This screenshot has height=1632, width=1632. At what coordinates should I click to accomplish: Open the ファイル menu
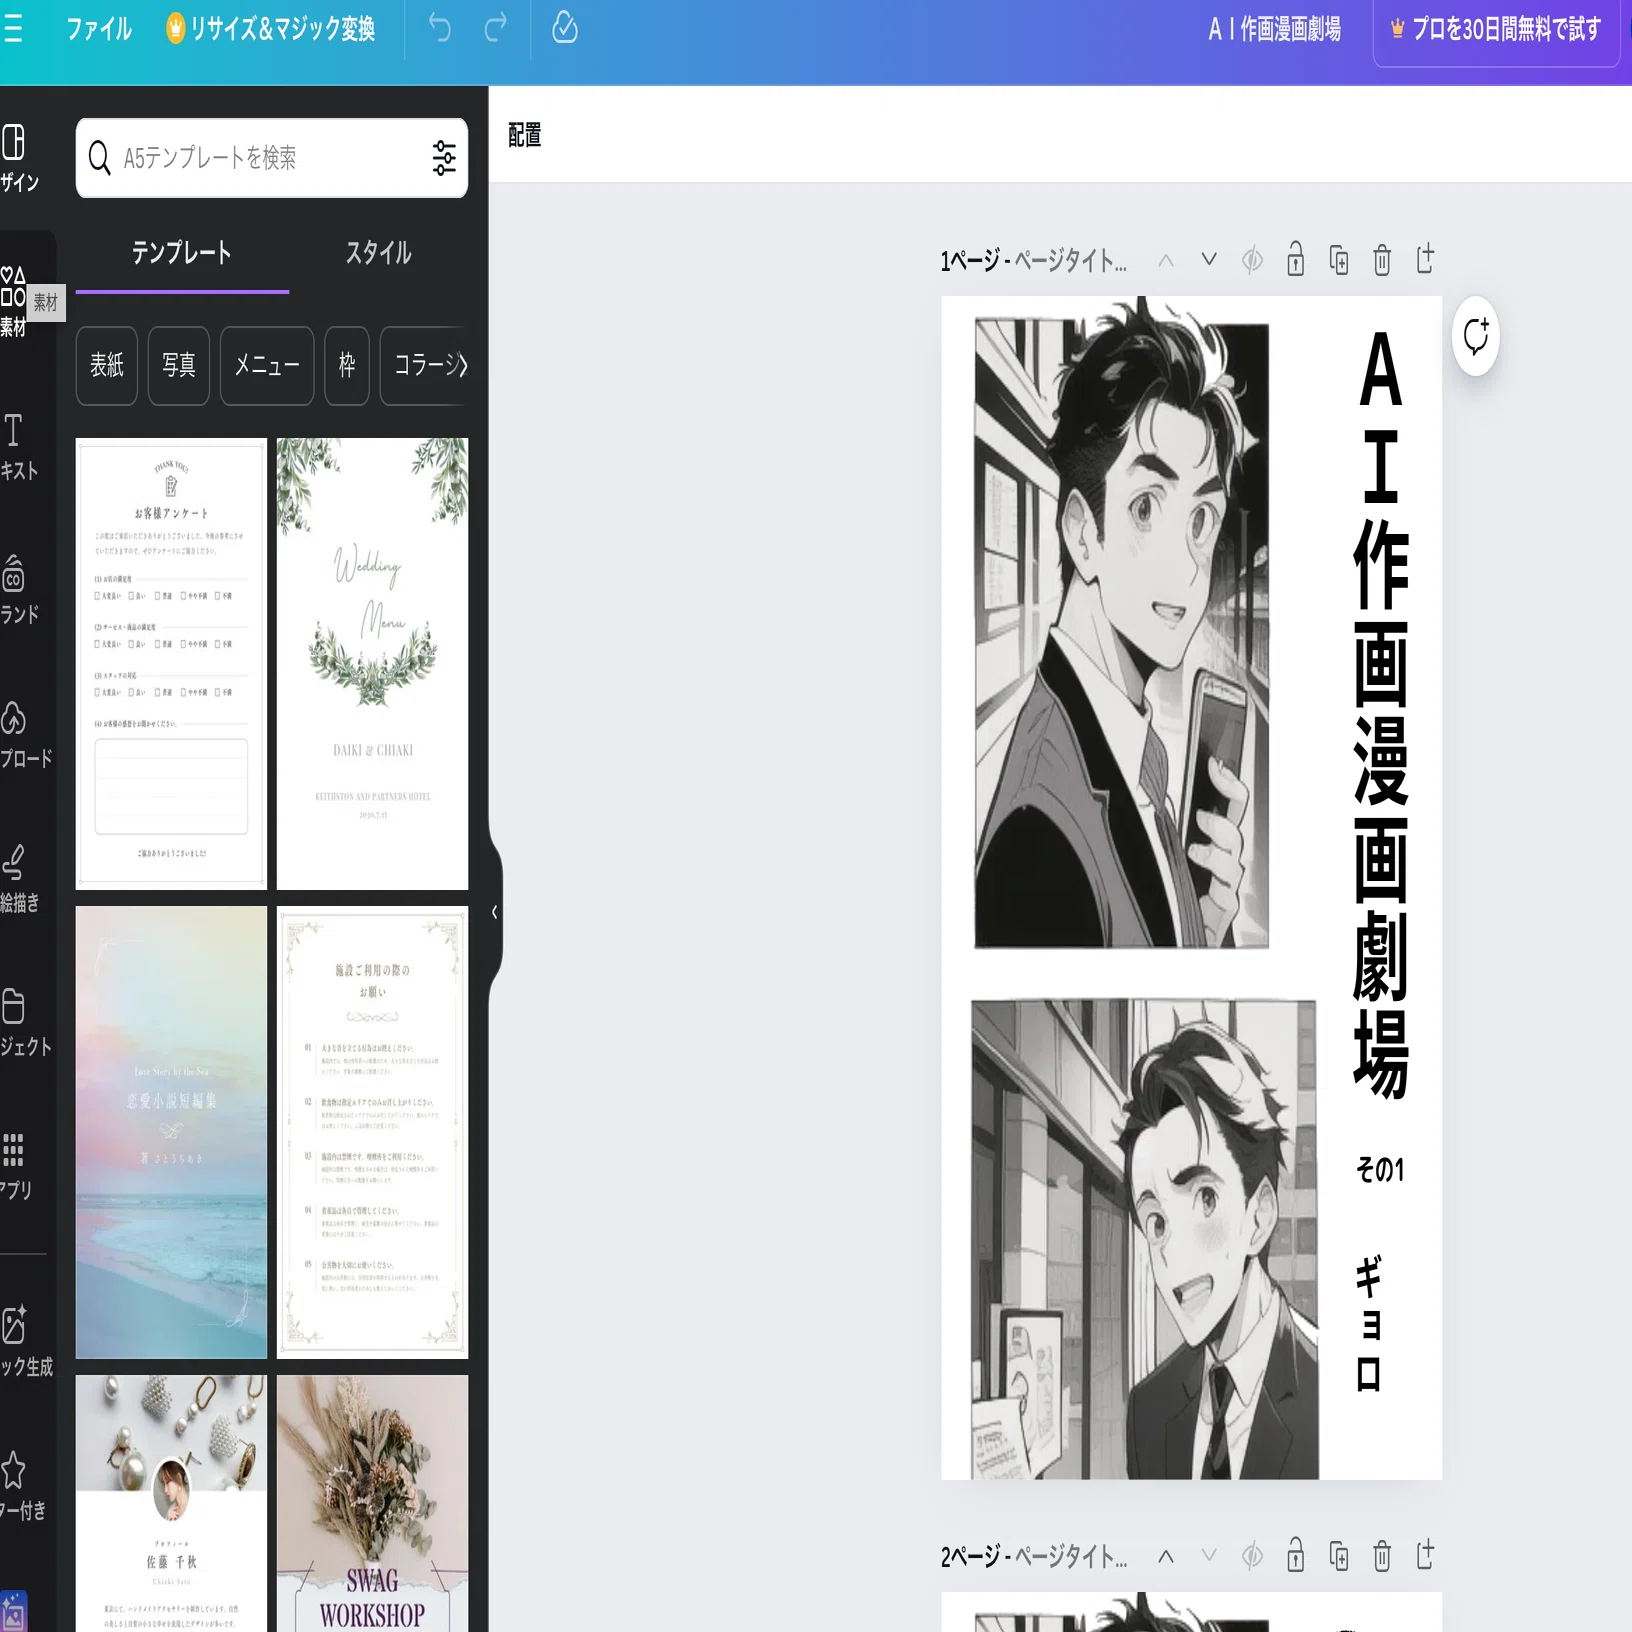[98, 29]
